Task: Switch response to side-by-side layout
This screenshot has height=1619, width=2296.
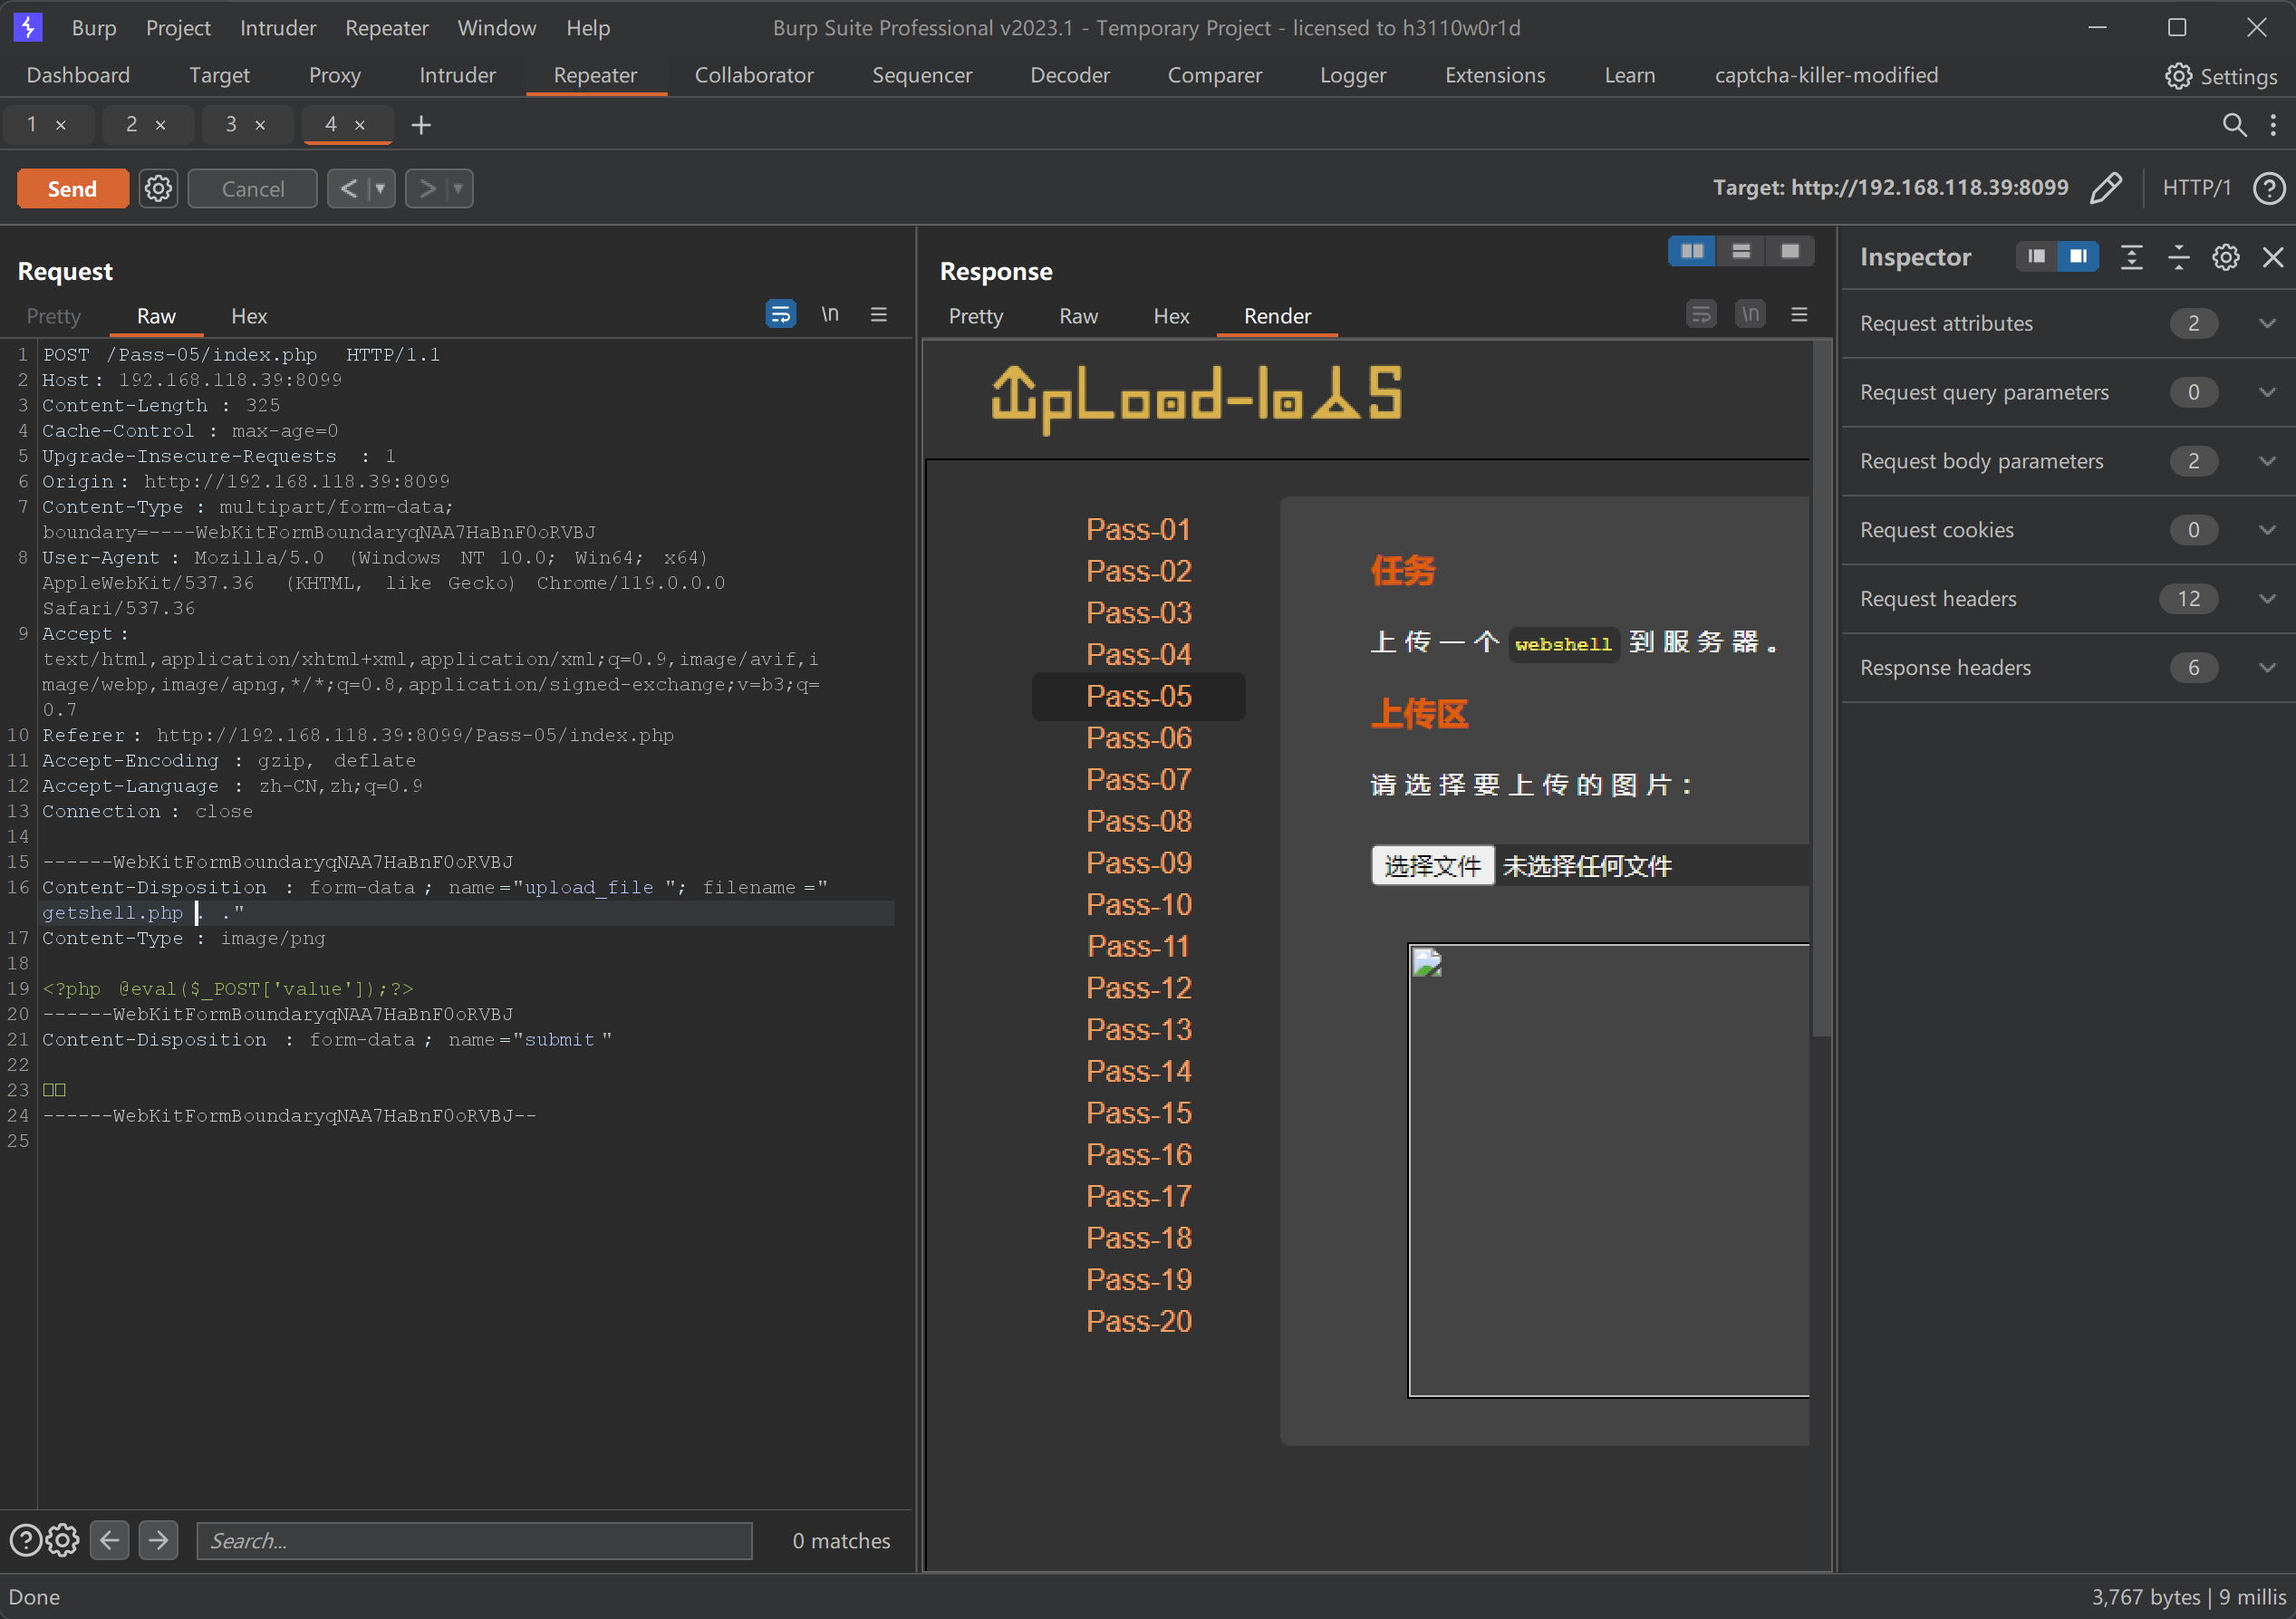Action: tap(1692, 251)
